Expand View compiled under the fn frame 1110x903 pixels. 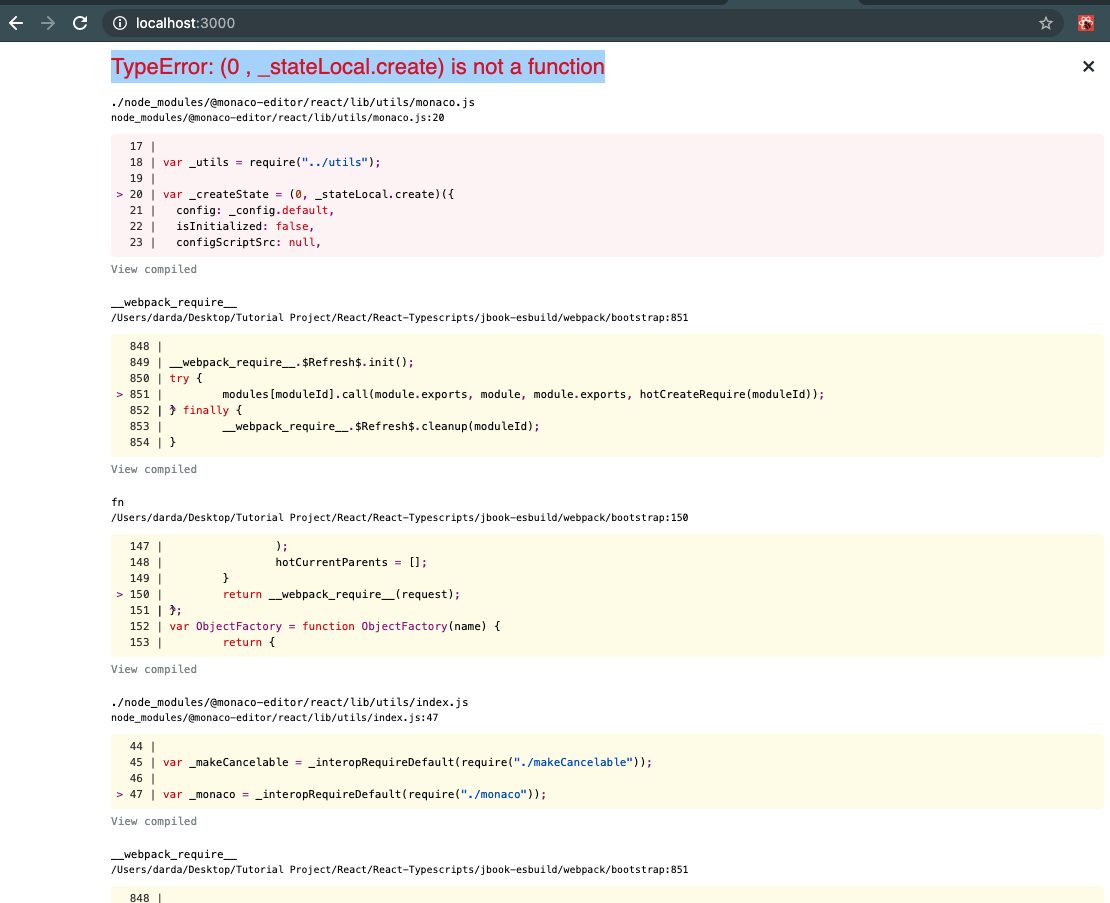153,668
